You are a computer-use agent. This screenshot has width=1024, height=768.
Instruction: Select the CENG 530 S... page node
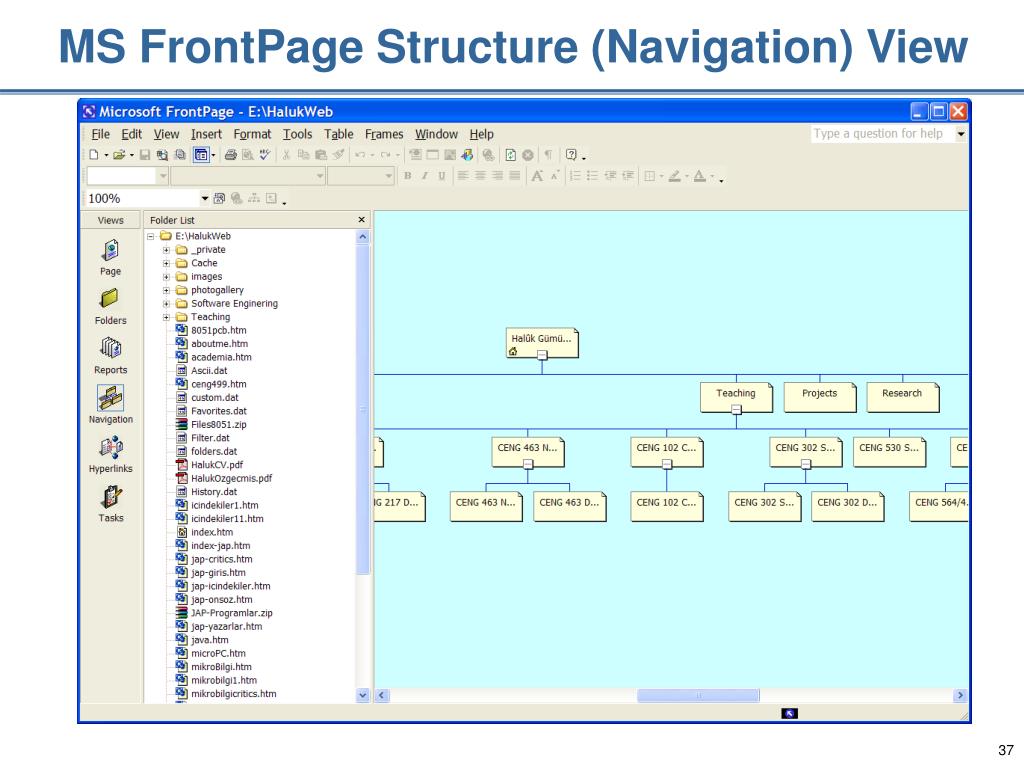[x=889, y=451]
